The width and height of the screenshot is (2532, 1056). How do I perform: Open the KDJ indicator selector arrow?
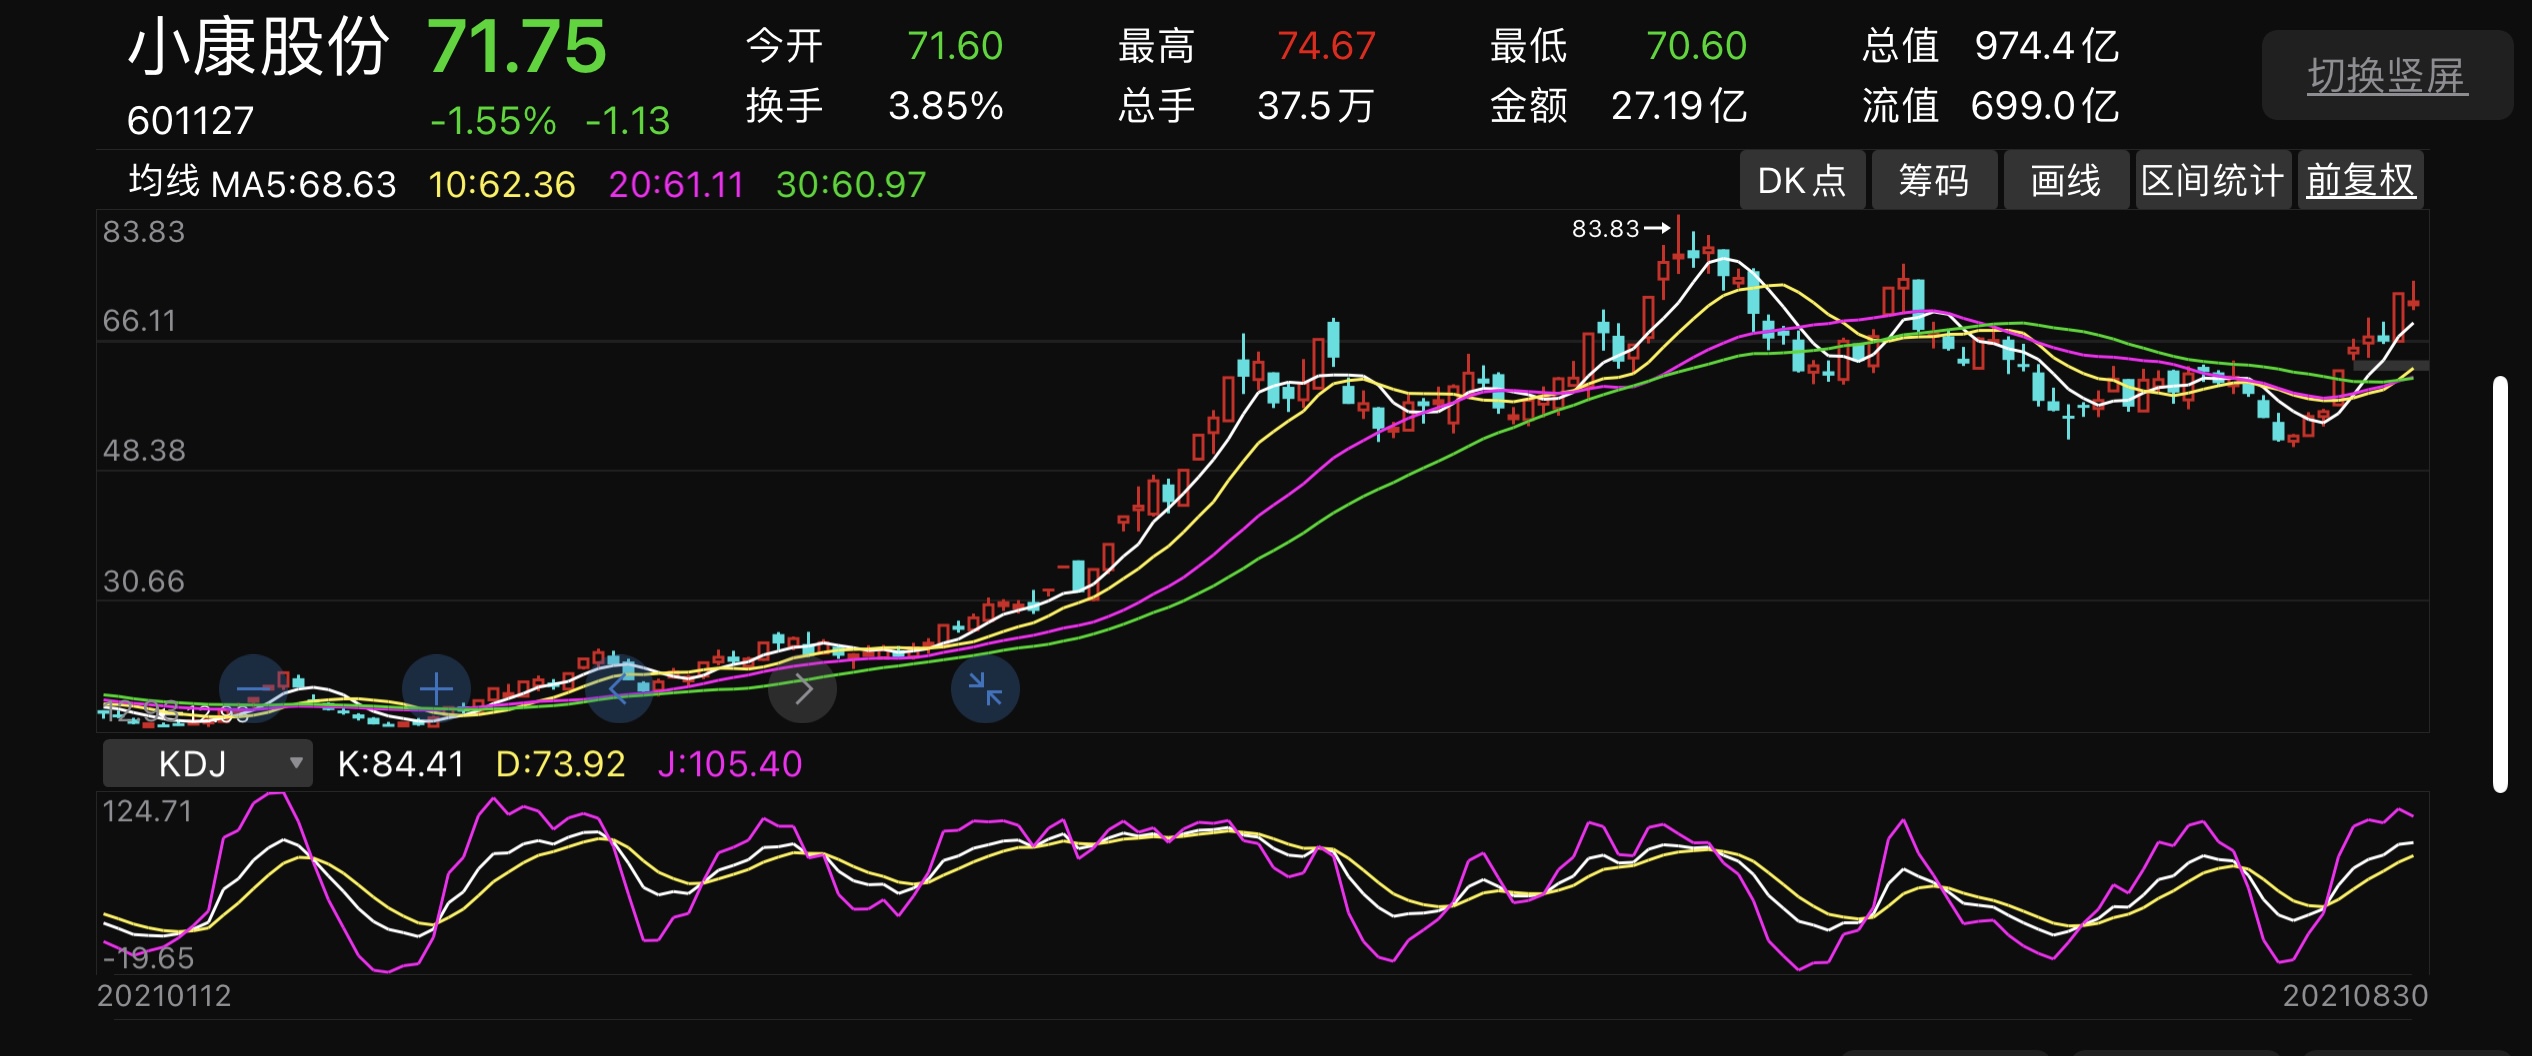pyautogui.click(x=296, y=763)
